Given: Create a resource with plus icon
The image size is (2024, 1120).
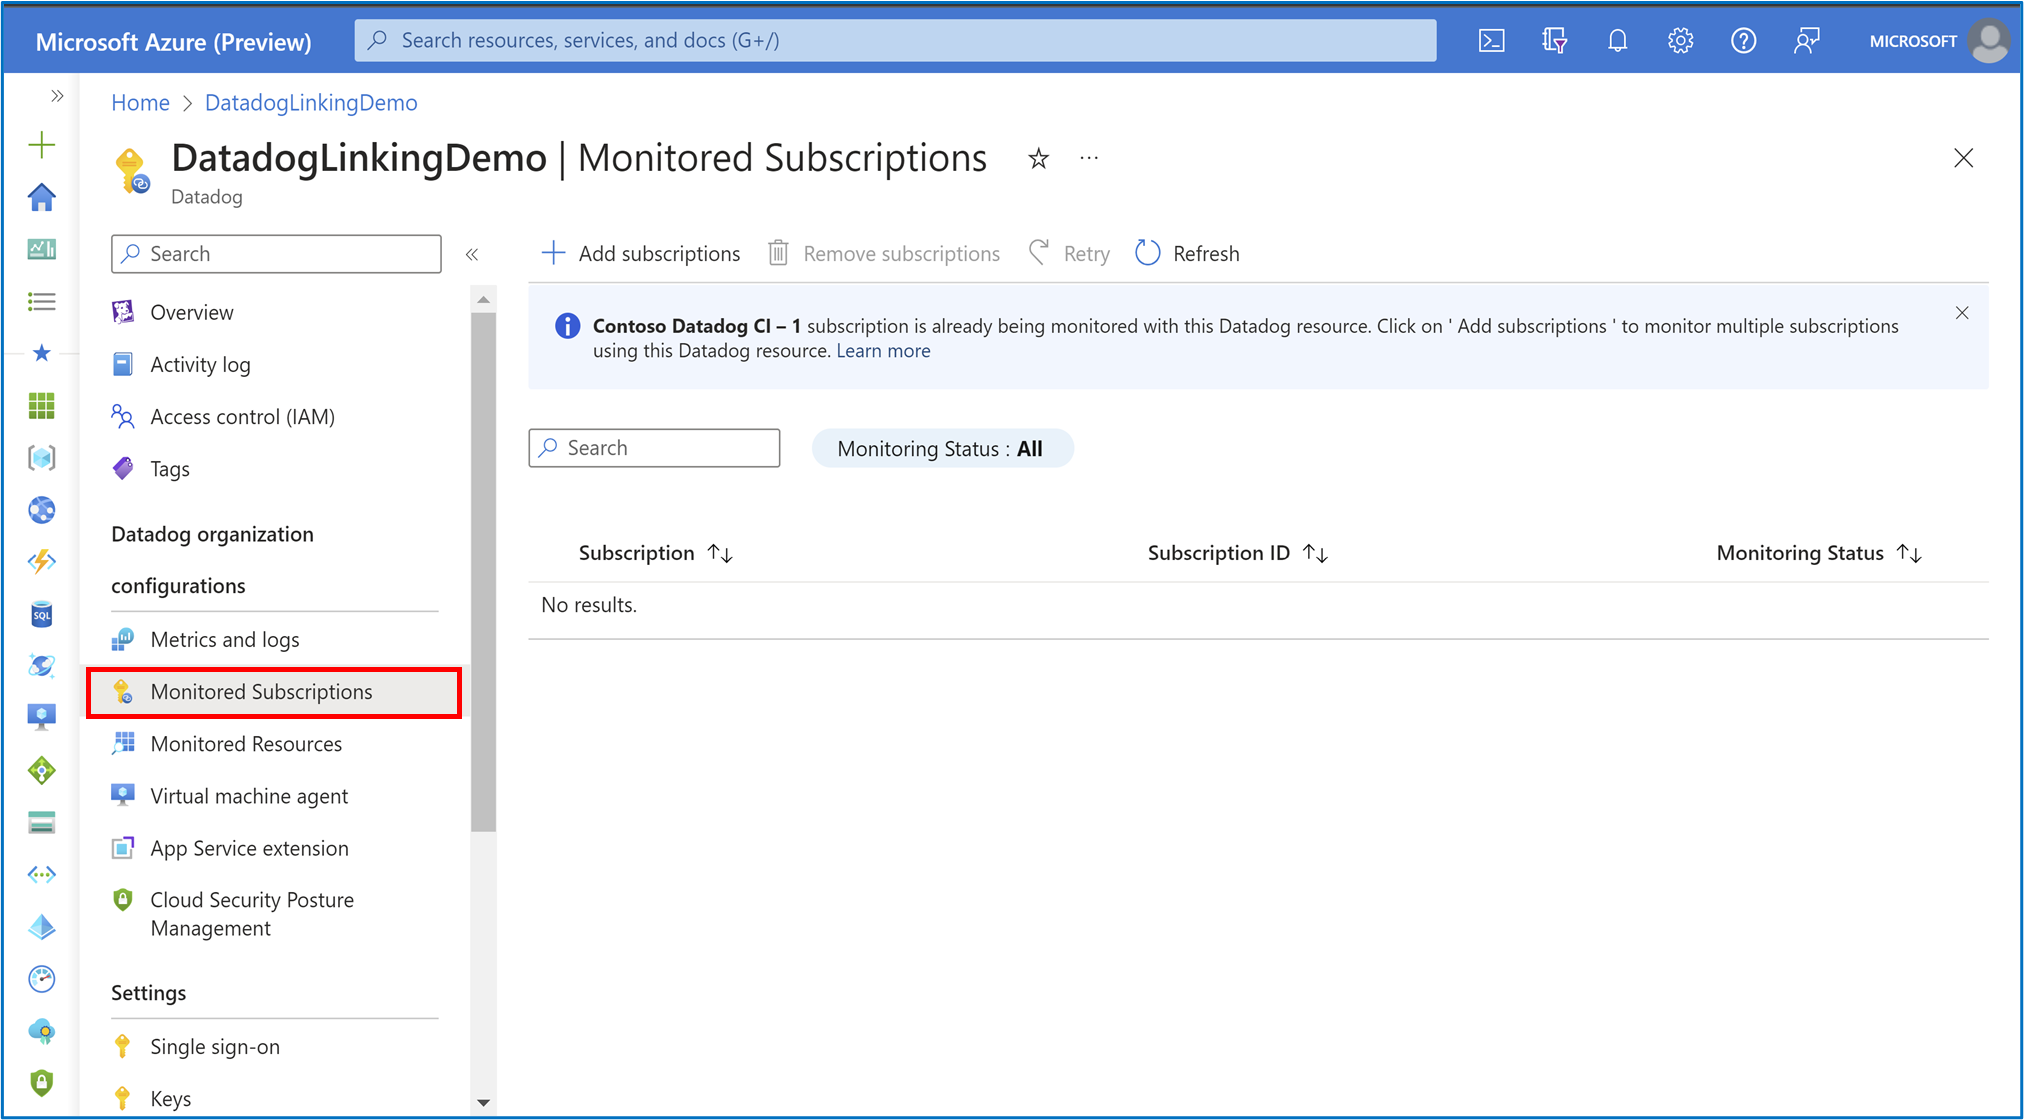Looking at the screenshot, I should (42, 145).
